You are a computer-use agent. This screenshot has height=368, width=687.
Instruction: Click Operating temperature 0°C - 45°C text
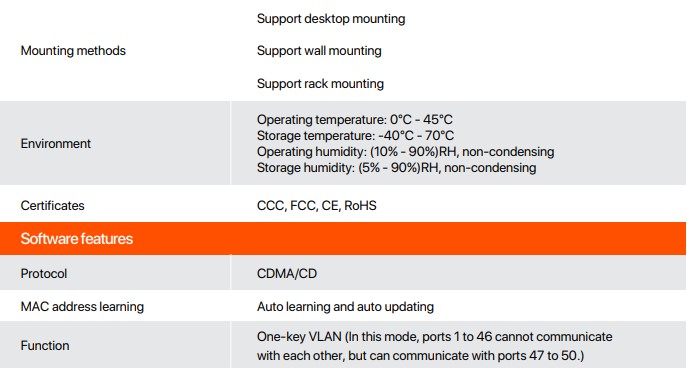coord(354,120)
